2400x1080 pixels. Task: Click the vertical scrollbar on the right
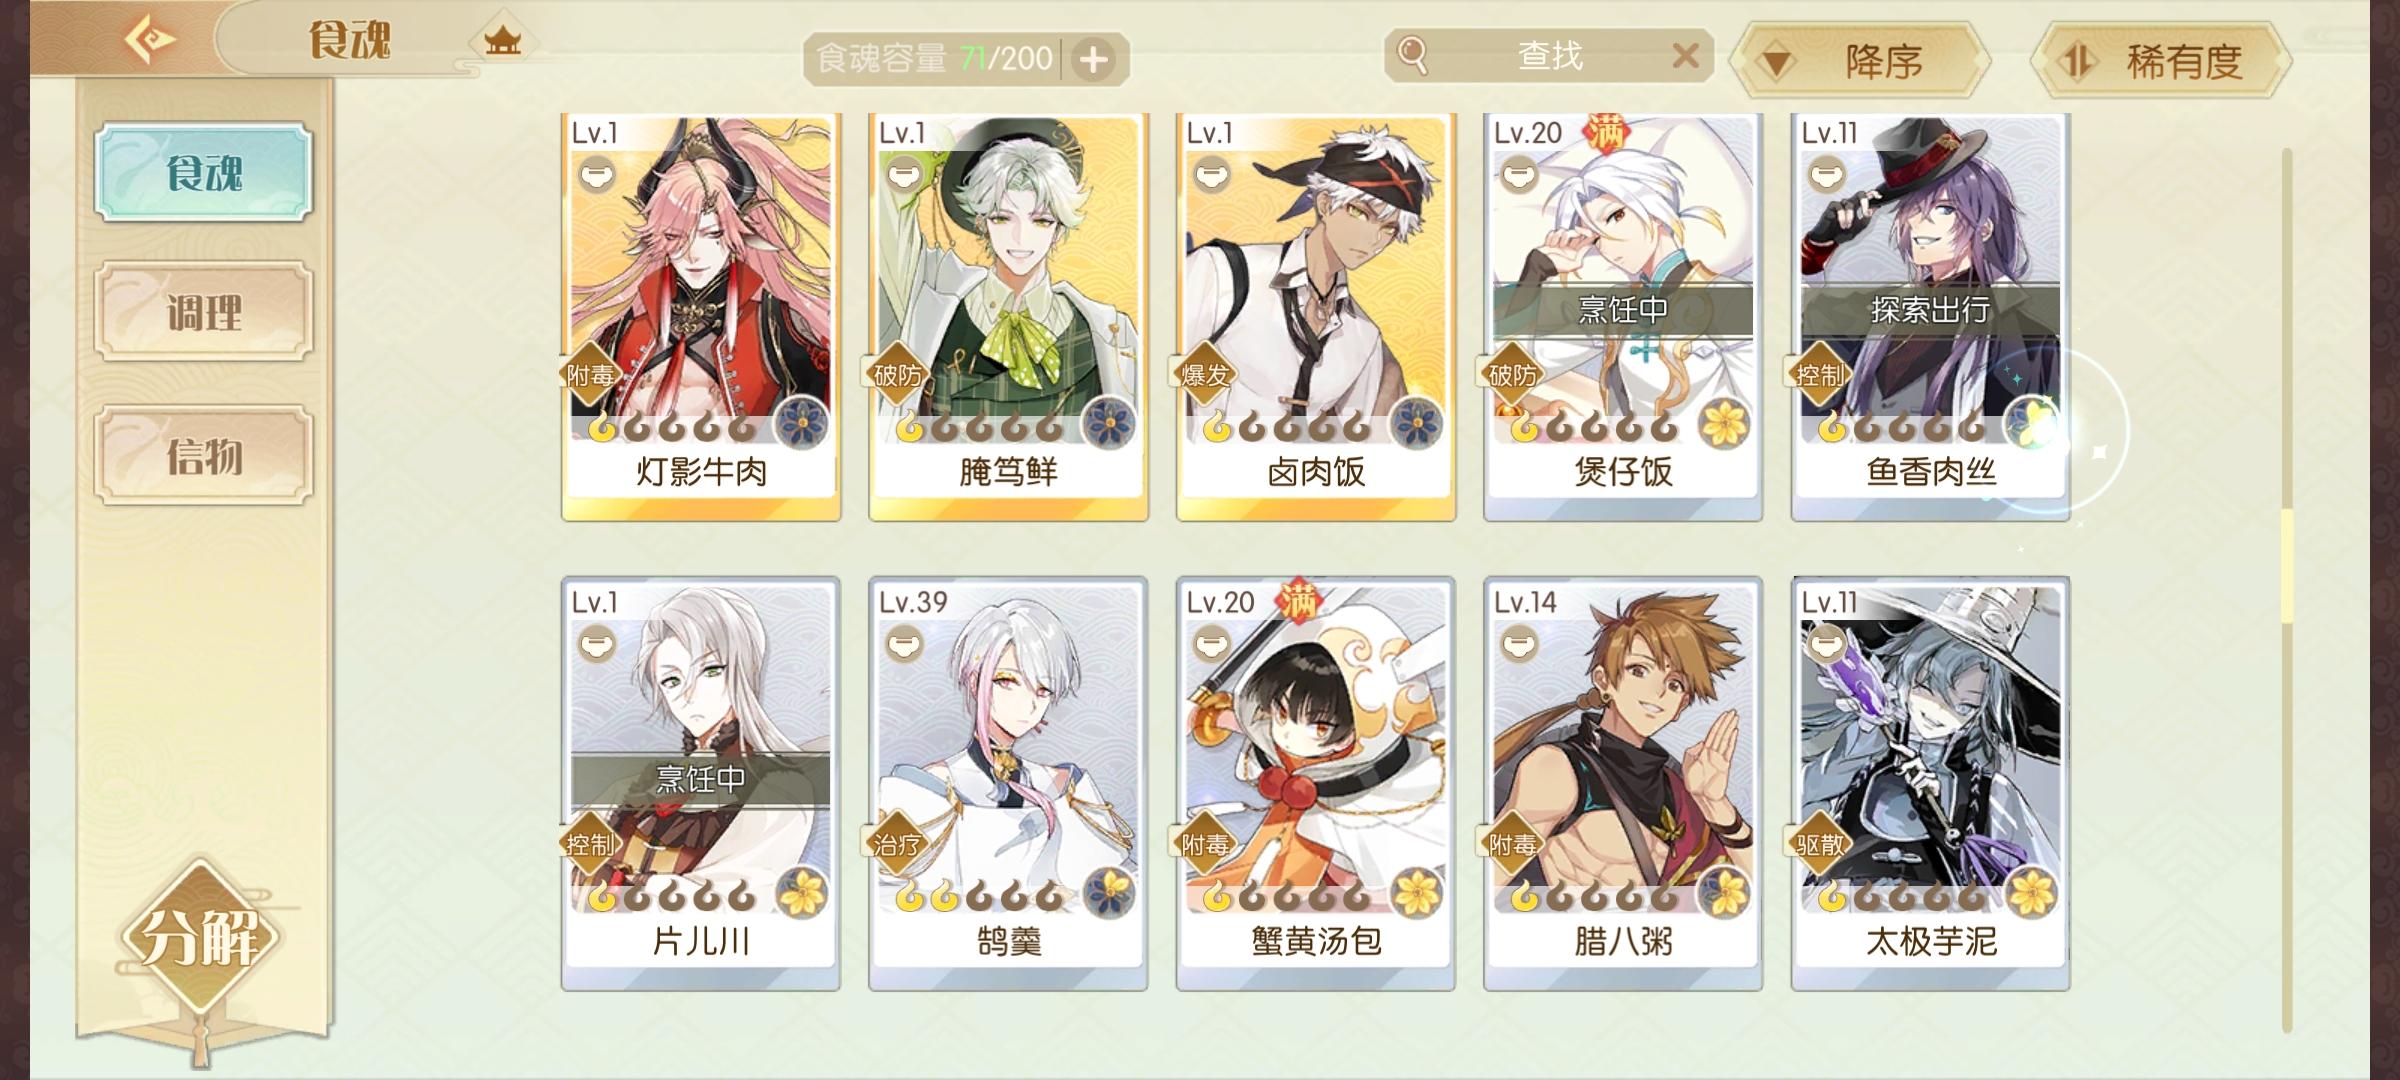click(2287, 590)
